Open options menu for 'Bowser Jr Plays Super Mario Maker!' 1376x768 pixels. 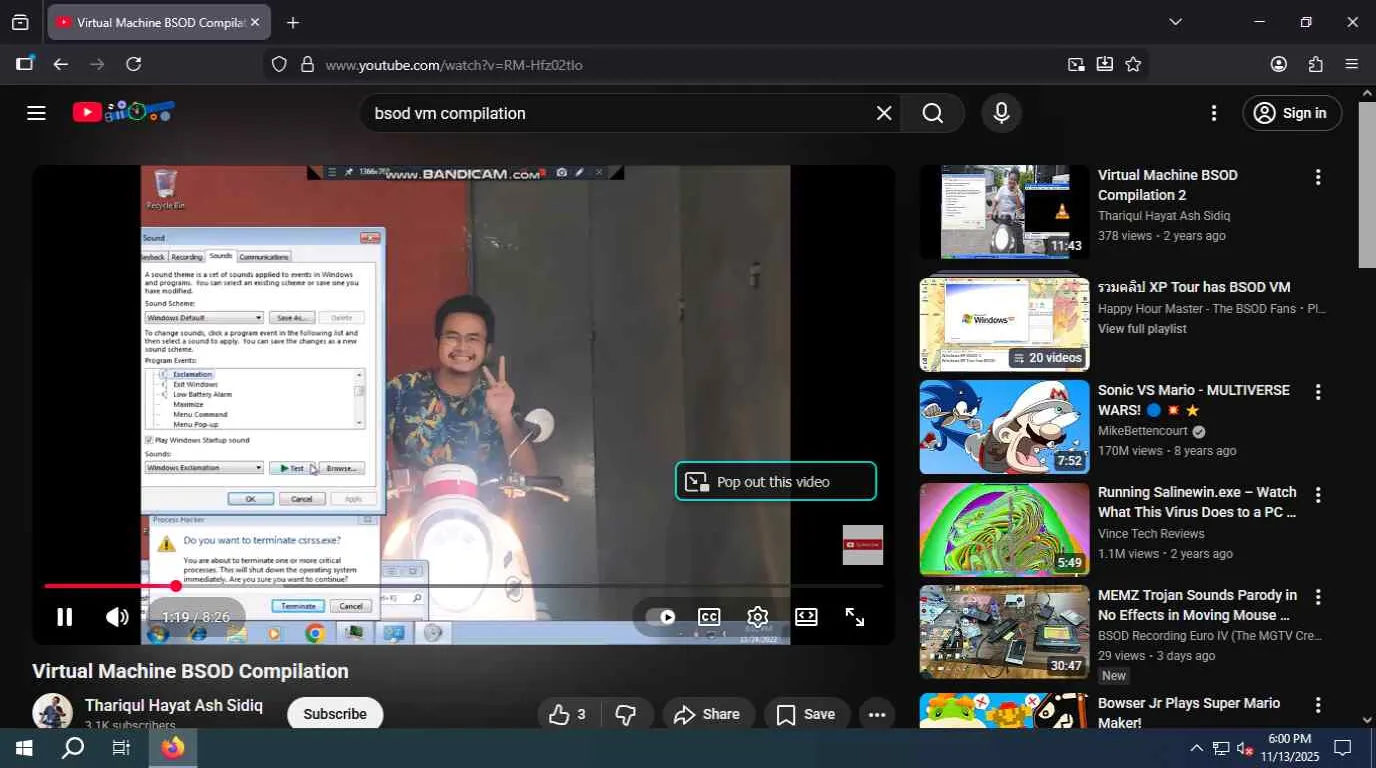click(1318, 705)
